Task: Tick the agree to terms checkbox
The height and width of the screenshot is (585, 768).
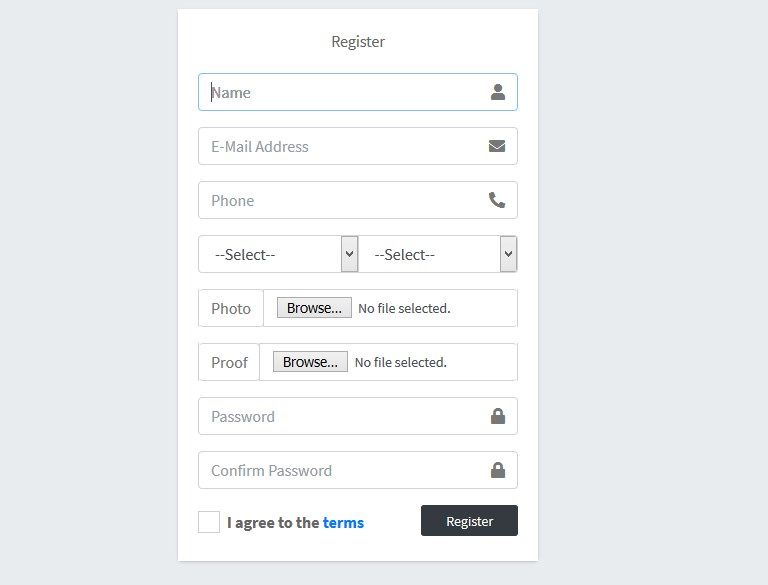Action: (x=209, y=522)
